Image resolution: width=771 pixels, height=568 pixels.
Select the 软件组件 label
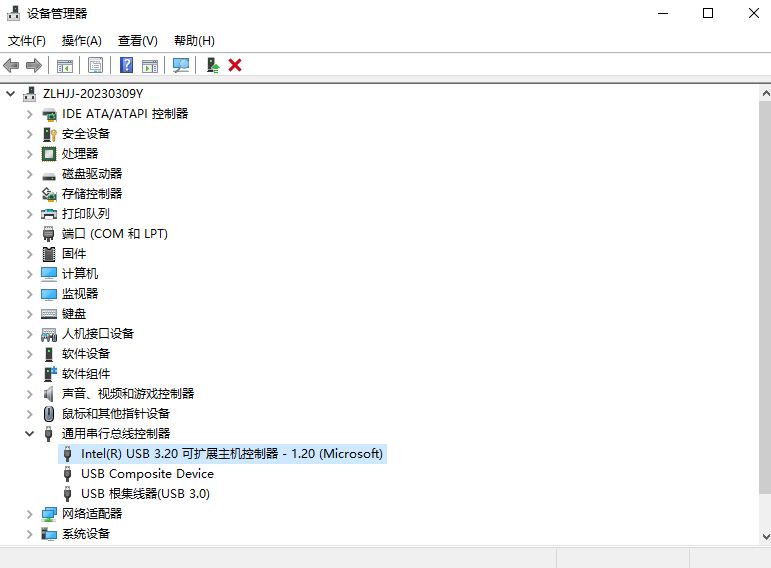pos(86,374)
